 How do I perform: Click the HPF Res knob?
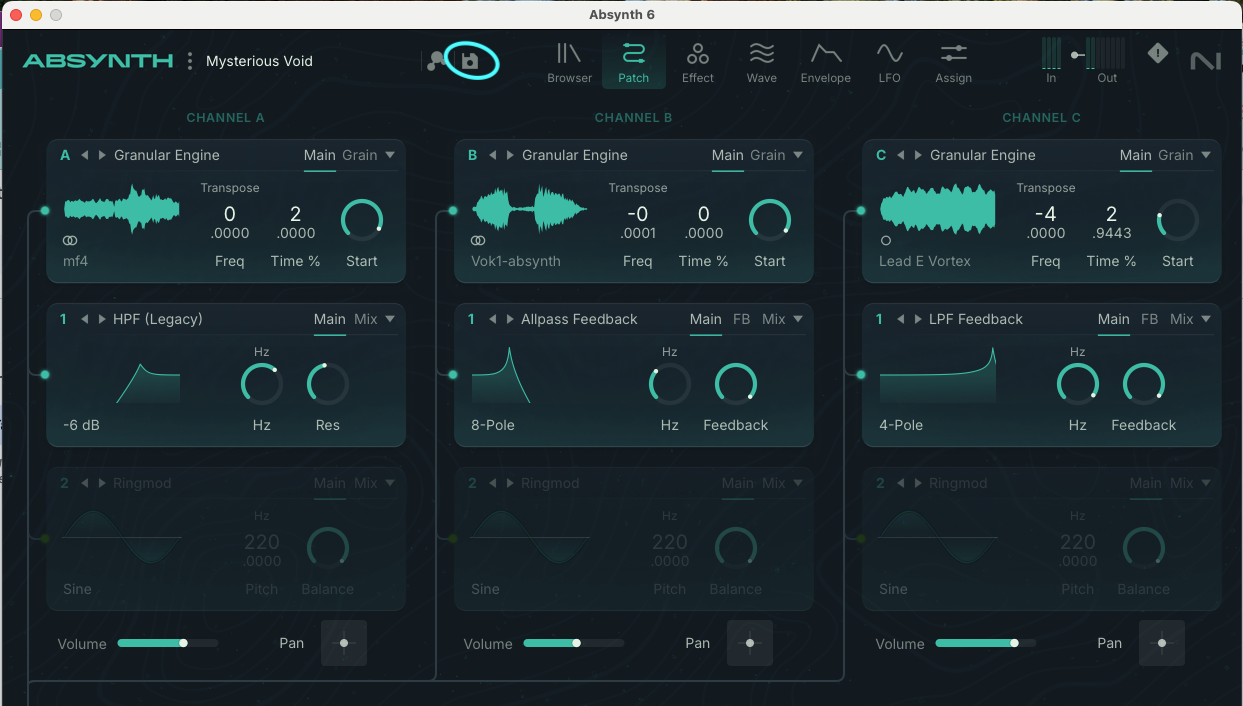coord(328,384)
